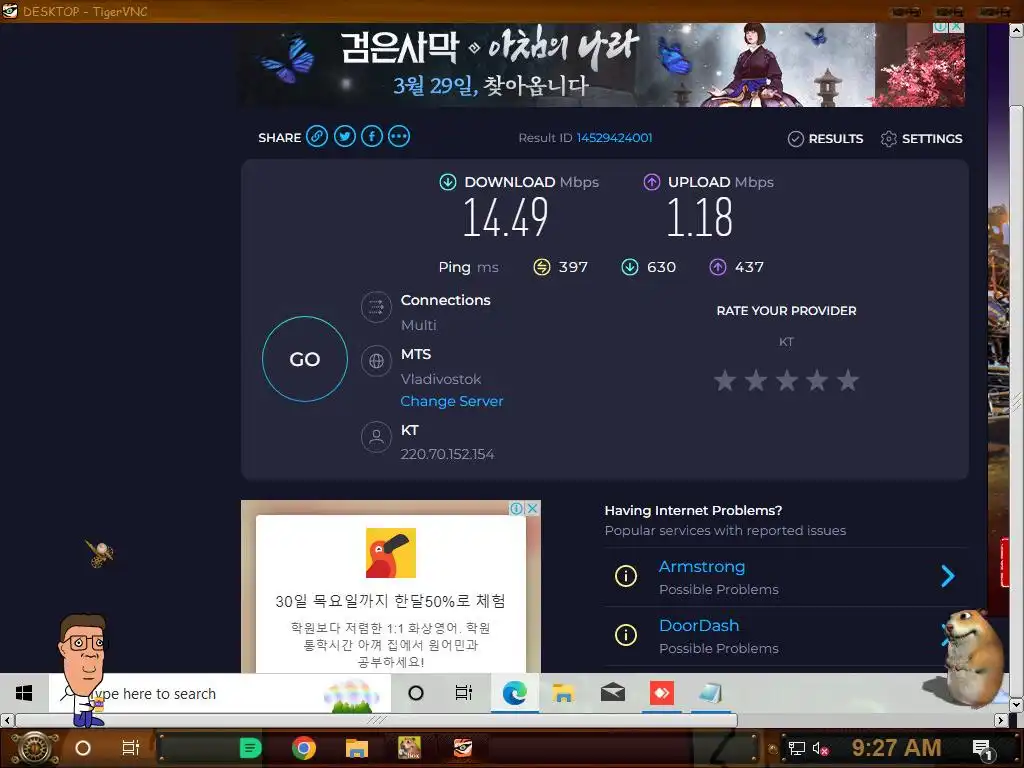The height and width of the screenshot is (768, 1024).
Task: Open the steampunk Start button on host taskbar
Action: click(x=34, y=748)
